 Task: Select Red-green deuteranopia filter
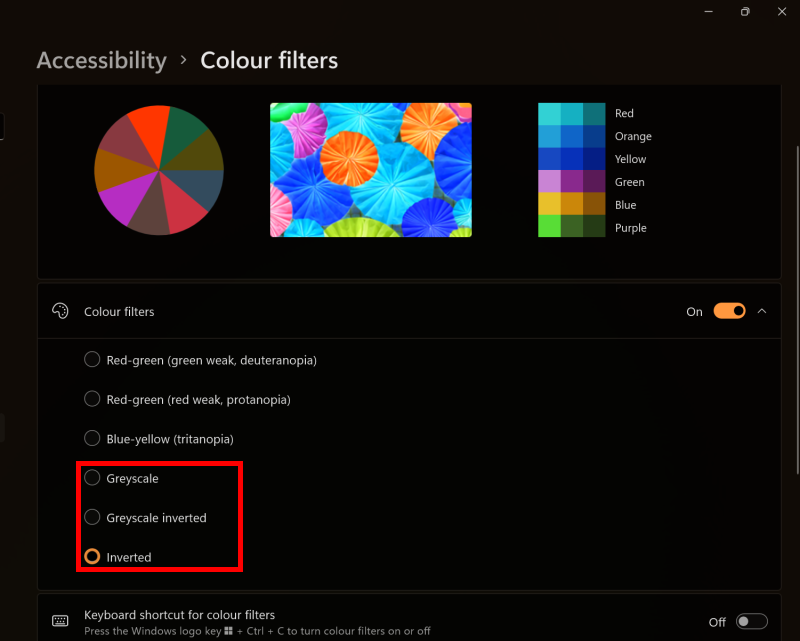point(92,360)
